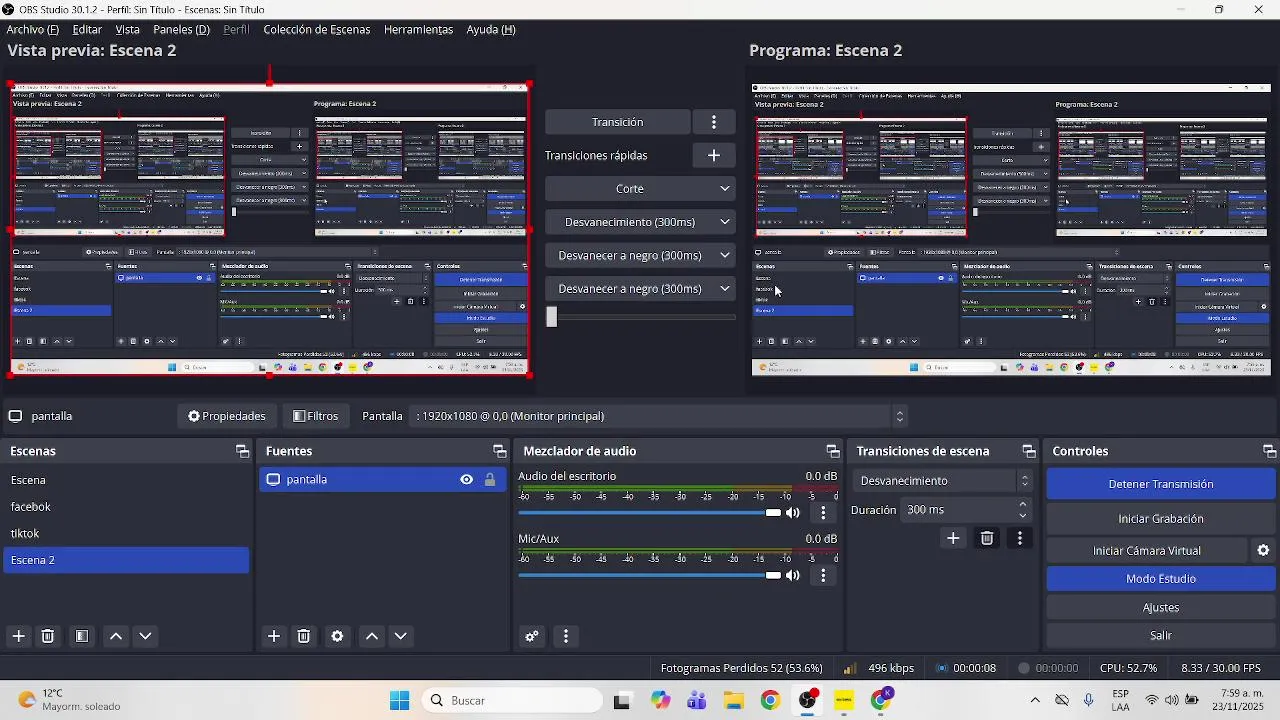
Task: Click Detener Transmisión button
Action: pyautogui.click(x=1161, y=484)
